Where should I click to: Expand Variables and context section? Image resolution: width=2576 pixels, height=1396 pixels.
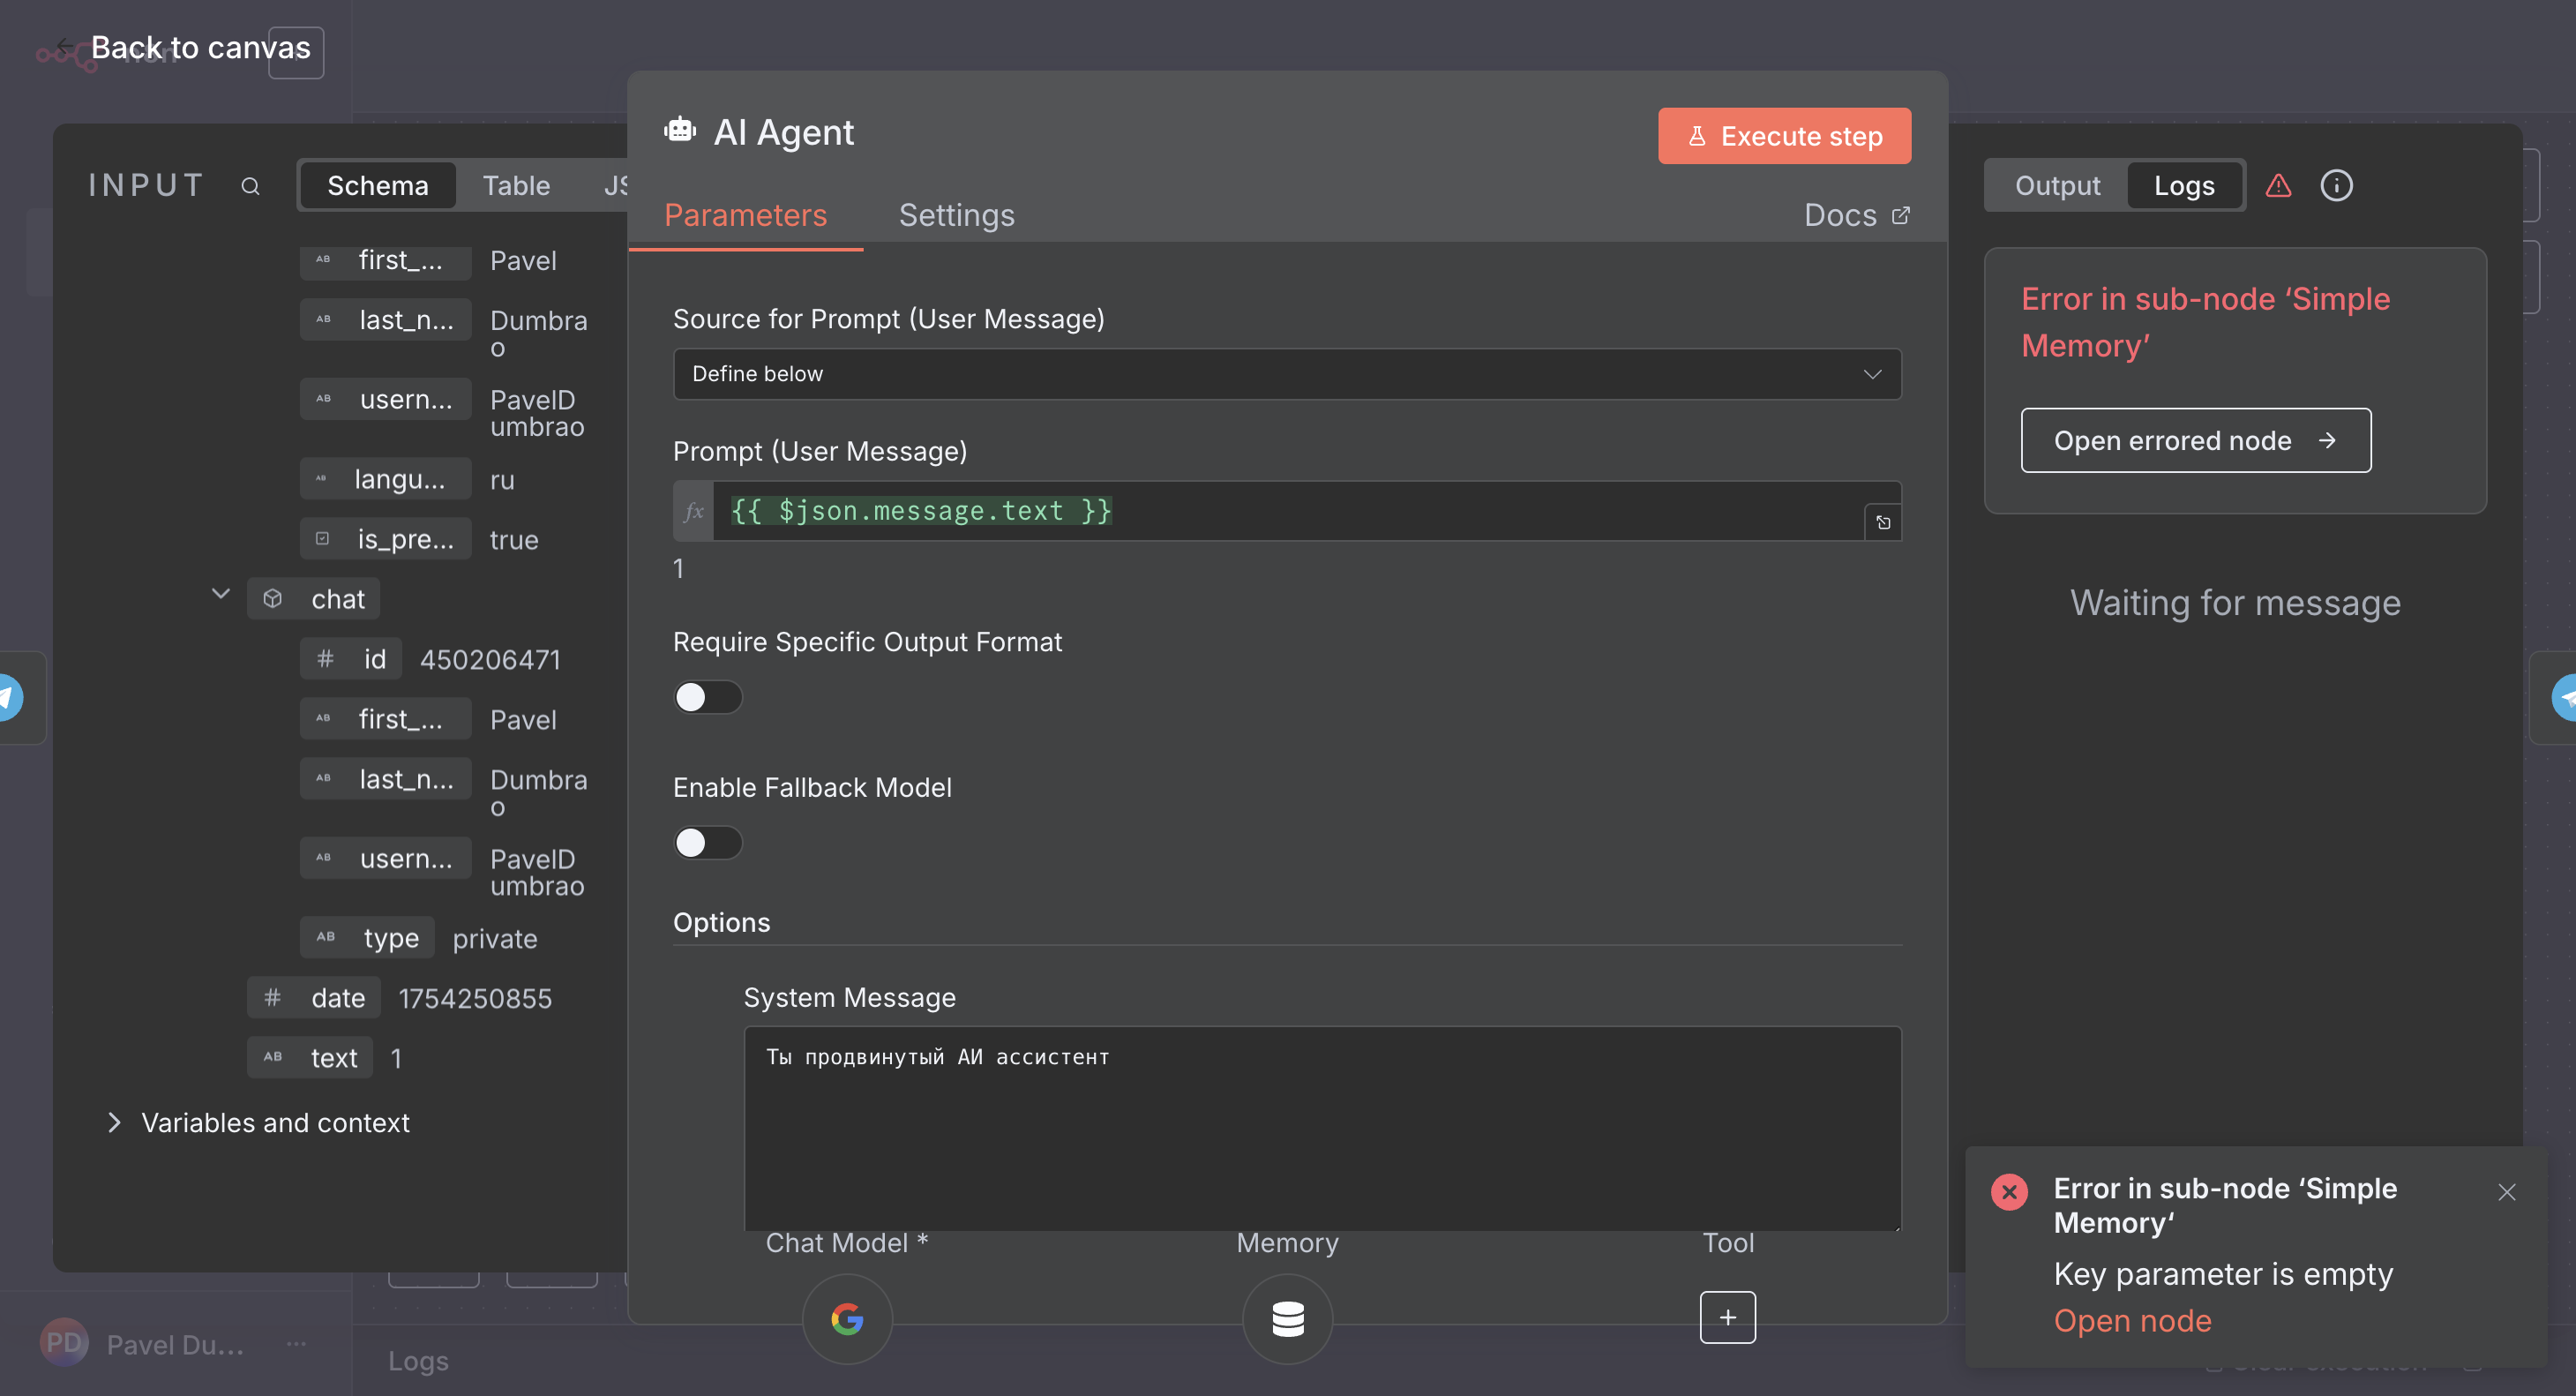[114, 1122]
